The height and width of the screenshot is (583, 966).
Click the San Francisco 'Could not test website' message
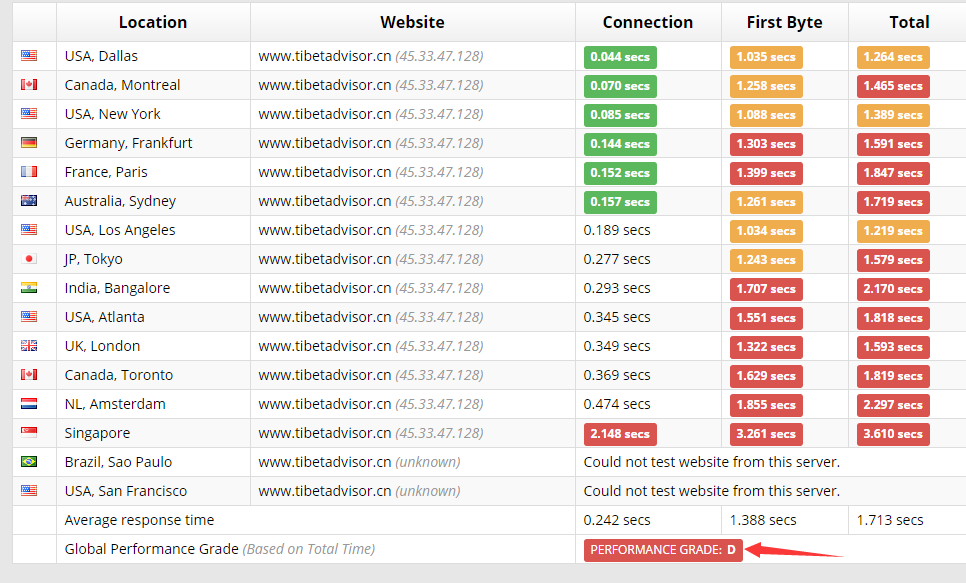coord(712,491)
